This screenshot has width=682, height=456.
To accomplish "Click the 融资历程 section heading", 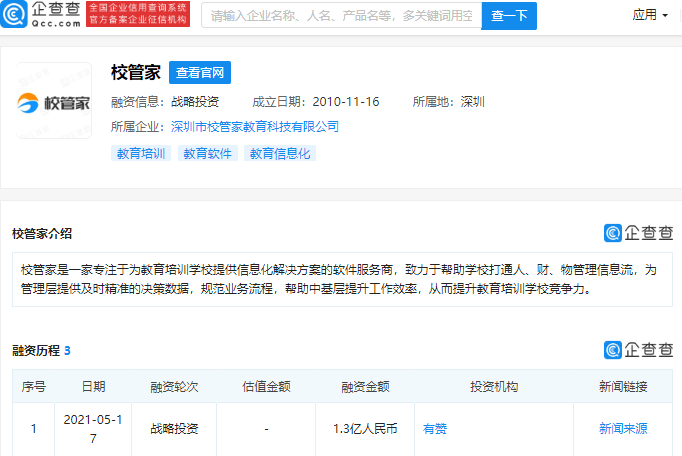I will coord(36,350).
